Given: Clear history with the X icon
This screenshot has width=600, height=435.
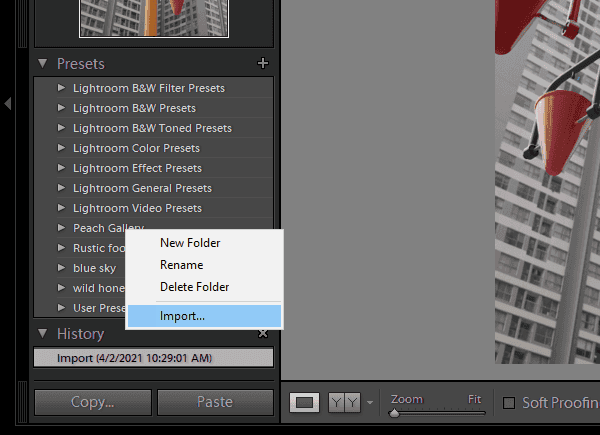Looking at the screenshot, I should tap(263, 334).
